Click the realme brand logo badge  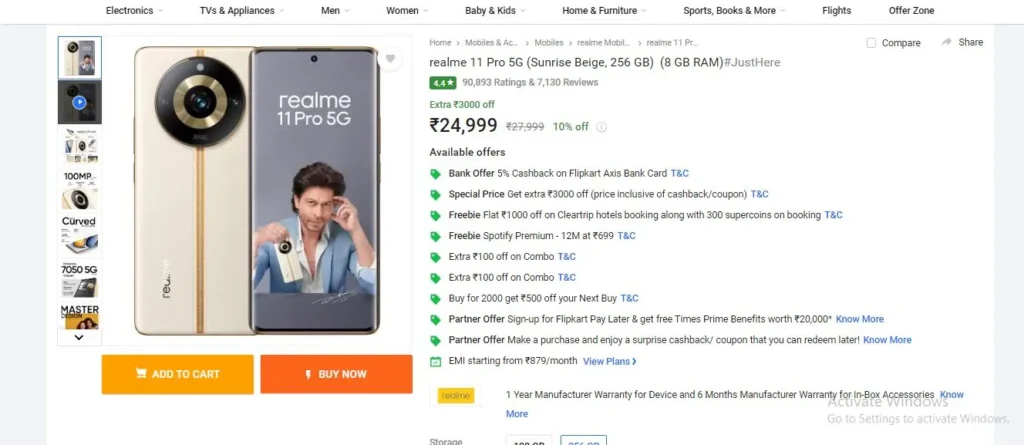tap(455, 395)
